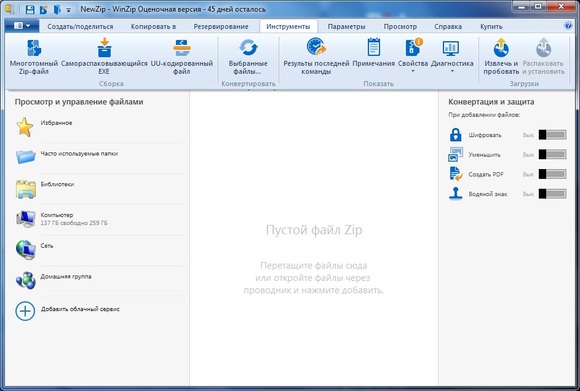
Task: Select the Инструменты tab
Action: point(288,27)
